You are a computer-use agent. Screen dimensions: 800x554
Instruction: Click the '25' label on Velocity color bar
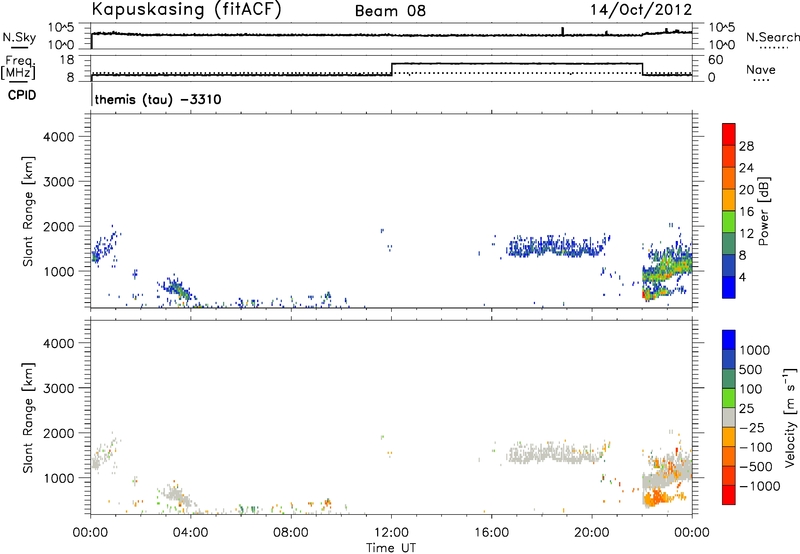(746, 408)
